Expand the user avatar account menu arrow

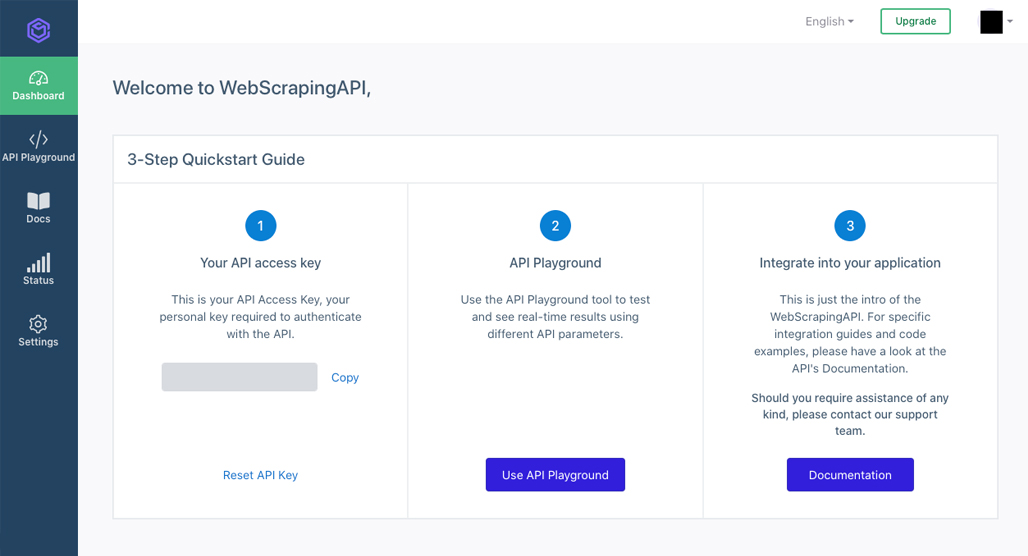[1010, 22]
